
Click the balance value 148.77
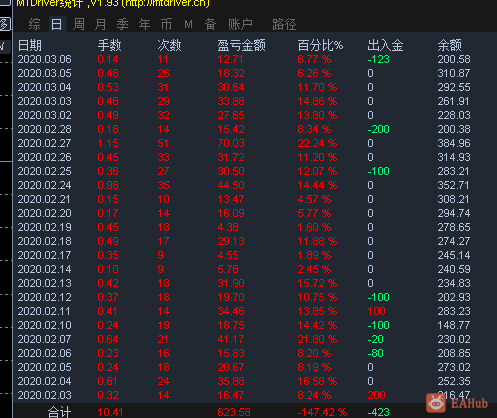pos(454,325)
